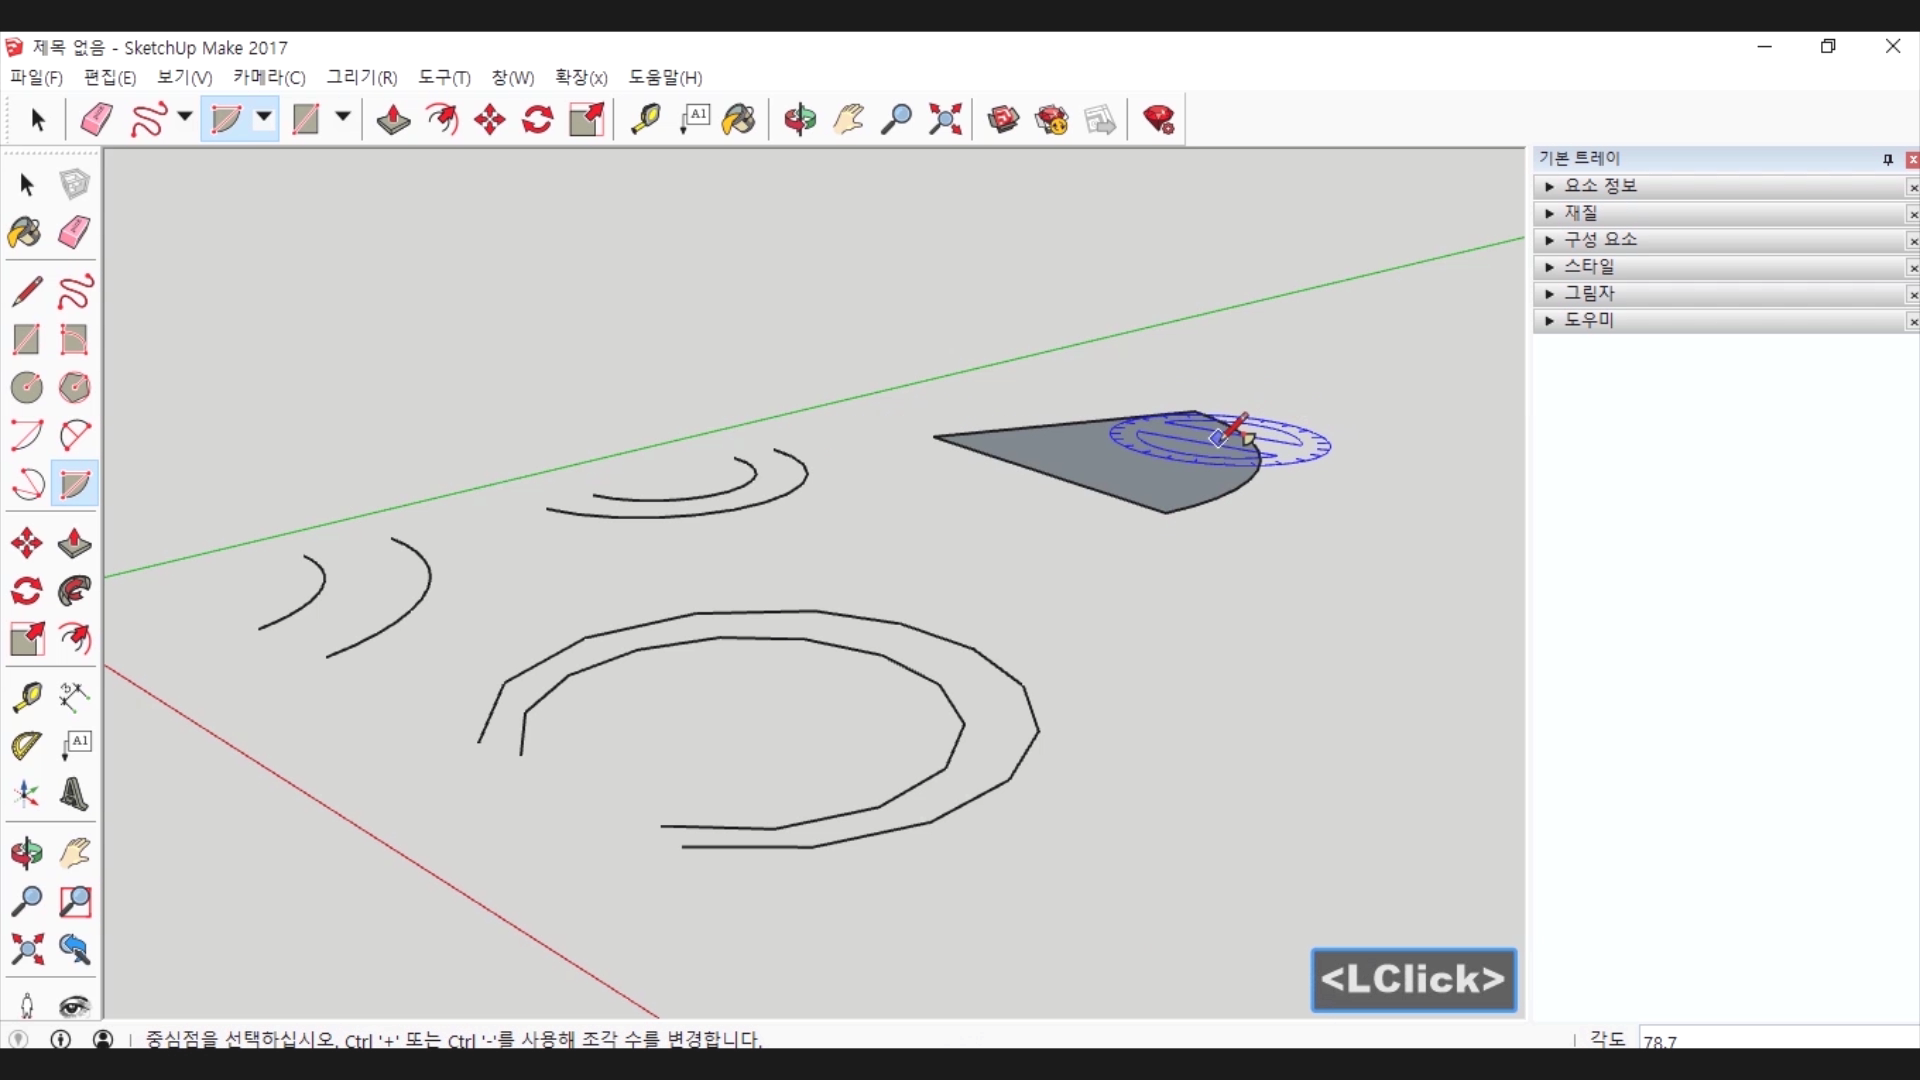
Task: Select the Protractor tool in side toolbar
Action: (27, 745)
